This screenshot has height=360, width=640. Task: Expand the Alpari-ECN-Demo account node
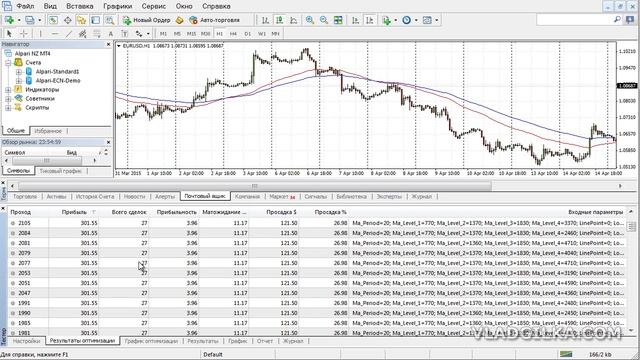(19, 81)
